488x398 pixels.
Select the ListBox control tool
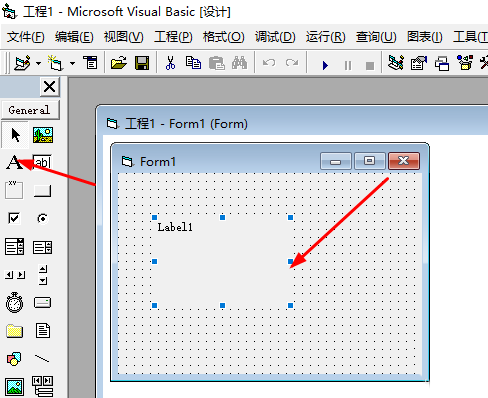tap(43, 247)
